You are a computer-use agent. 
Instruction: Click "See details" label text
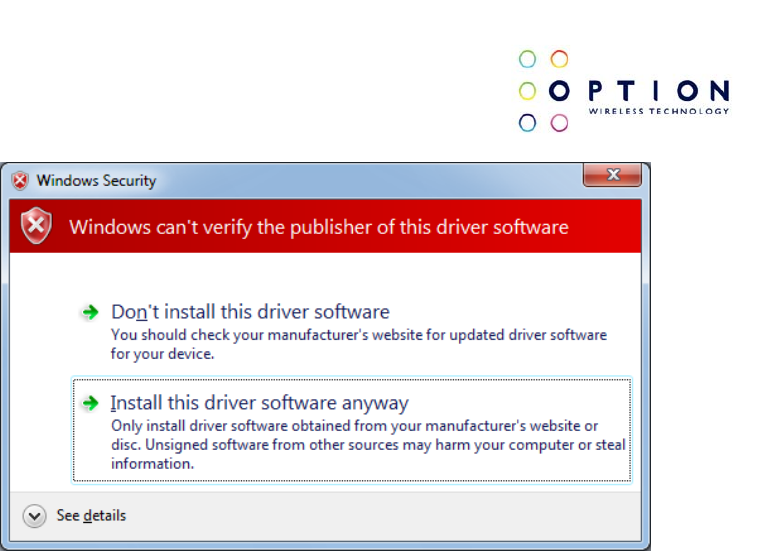pos(91,516)
